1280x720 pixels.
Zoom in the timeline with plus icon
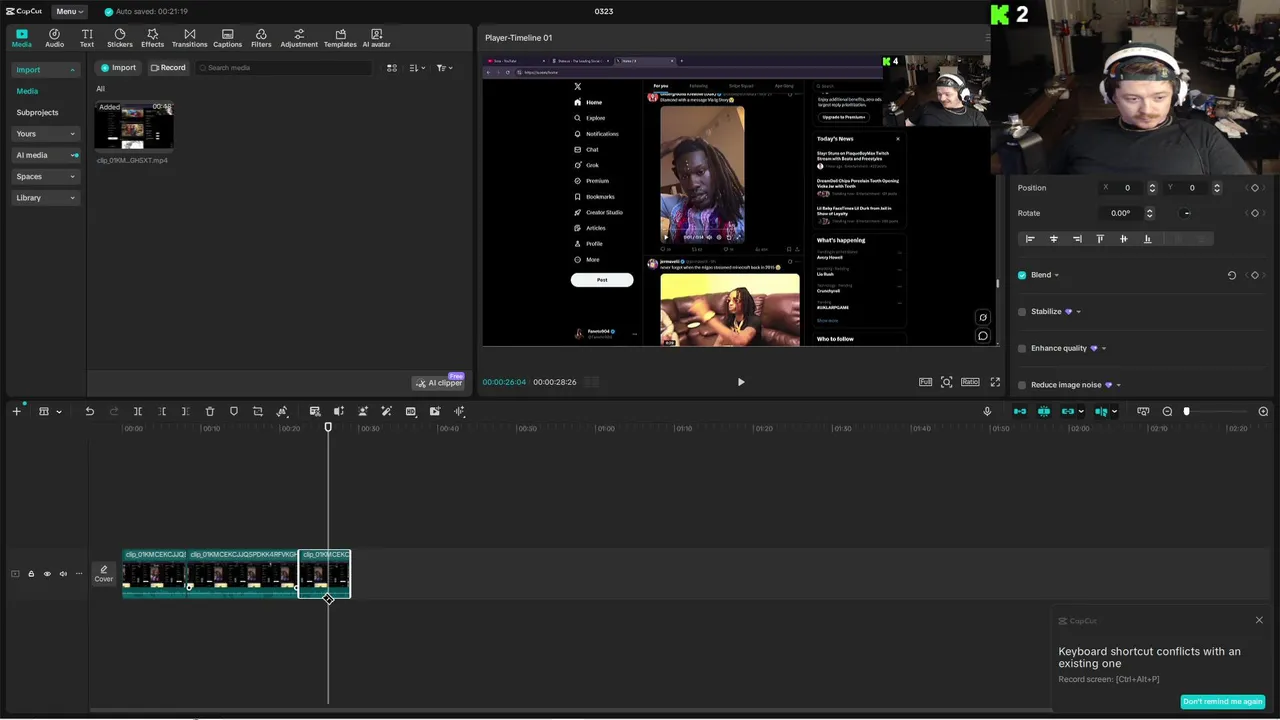pyautogui.click(x=1263, y=411)
